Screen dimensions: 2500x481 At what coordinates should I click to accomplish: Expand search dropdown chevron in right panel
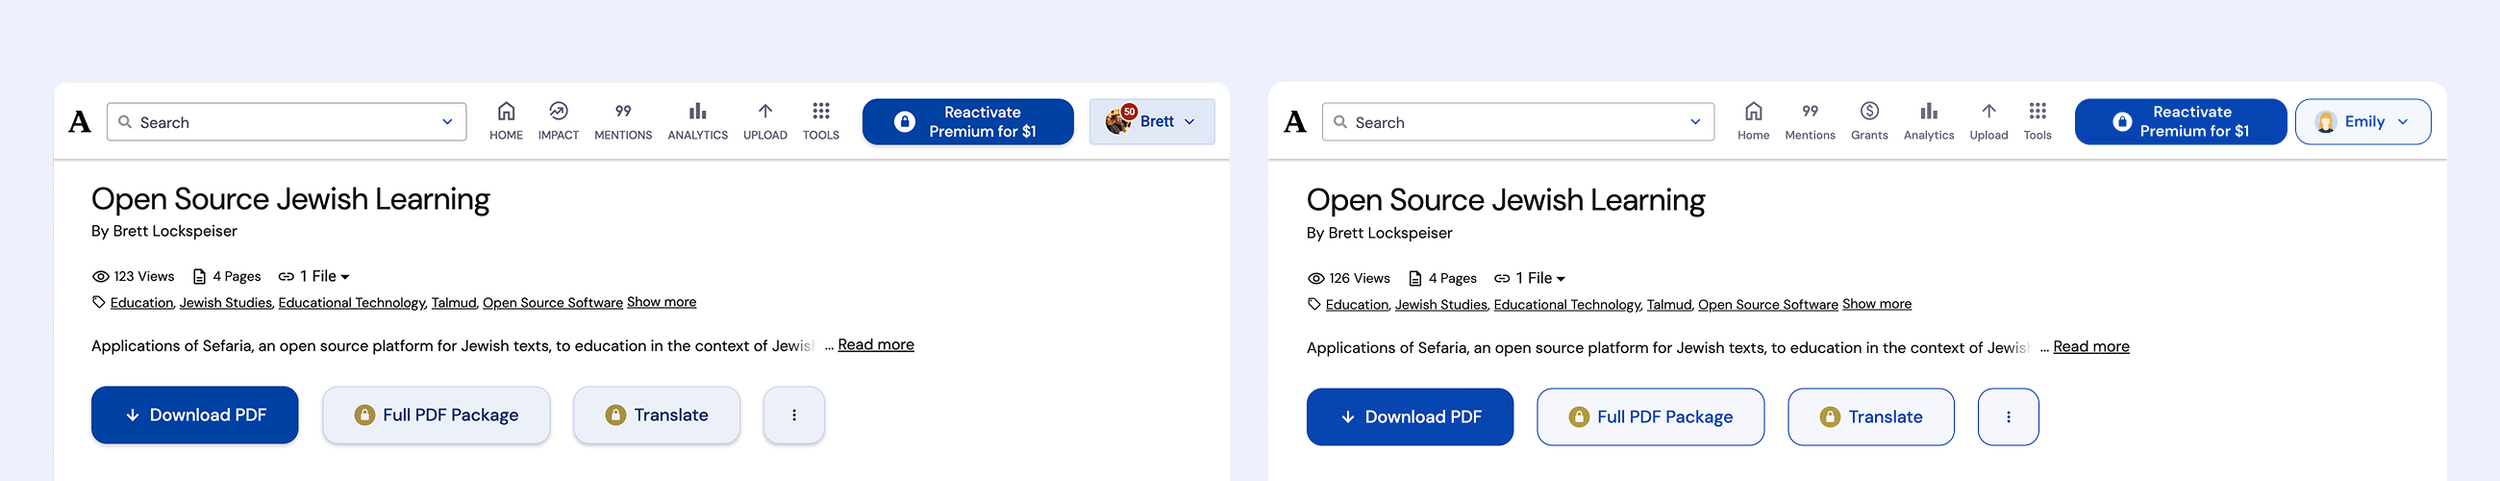pyautogui.click(x=1695, y=122)
